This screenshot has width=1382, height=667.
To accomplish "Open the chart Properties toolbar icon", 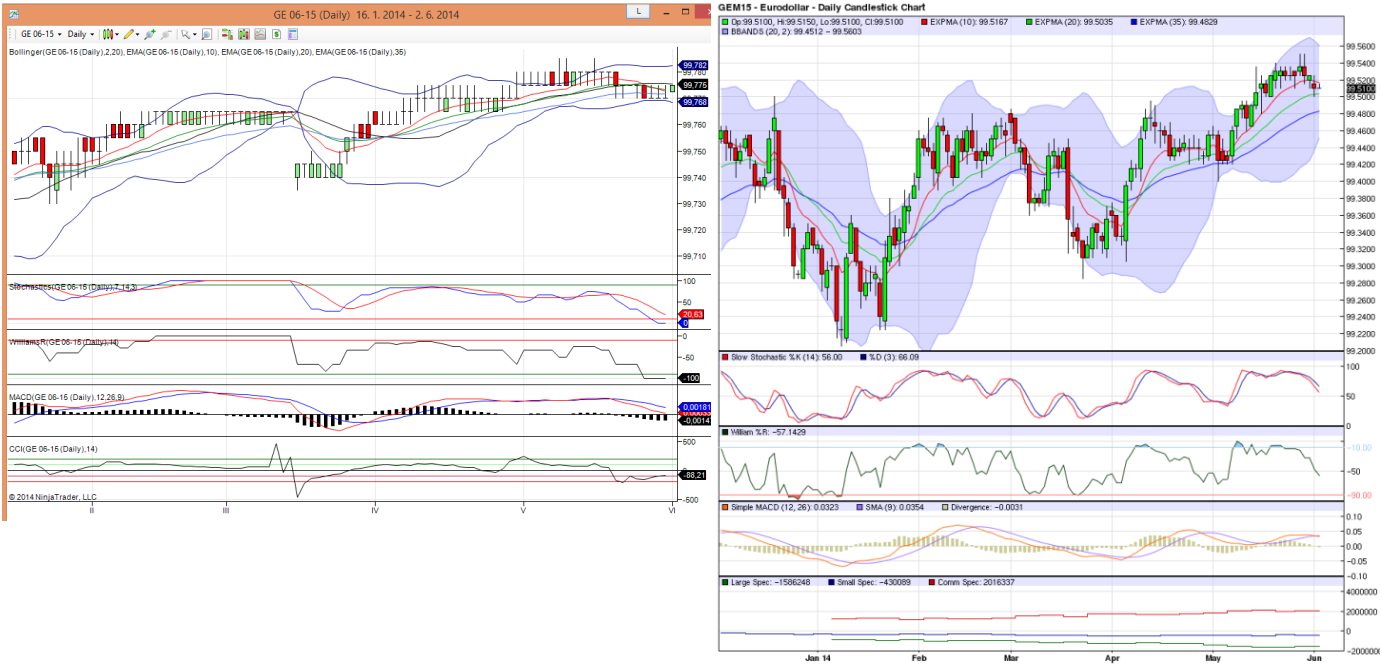I will pos(293,34).
